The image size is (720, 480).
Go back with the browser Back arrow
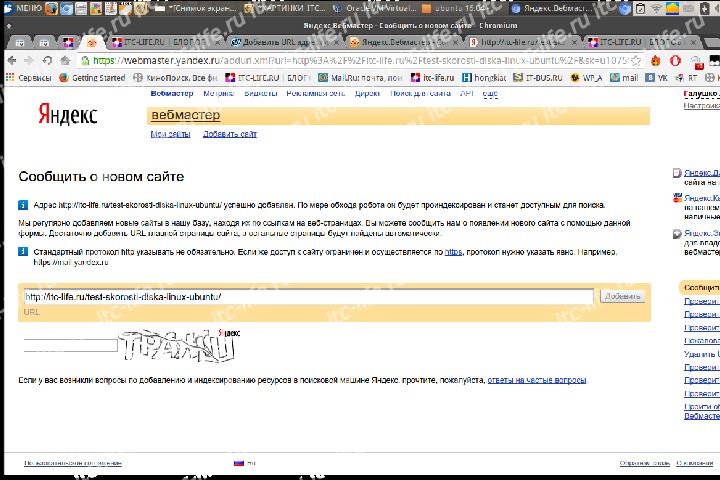coord(12,60)
